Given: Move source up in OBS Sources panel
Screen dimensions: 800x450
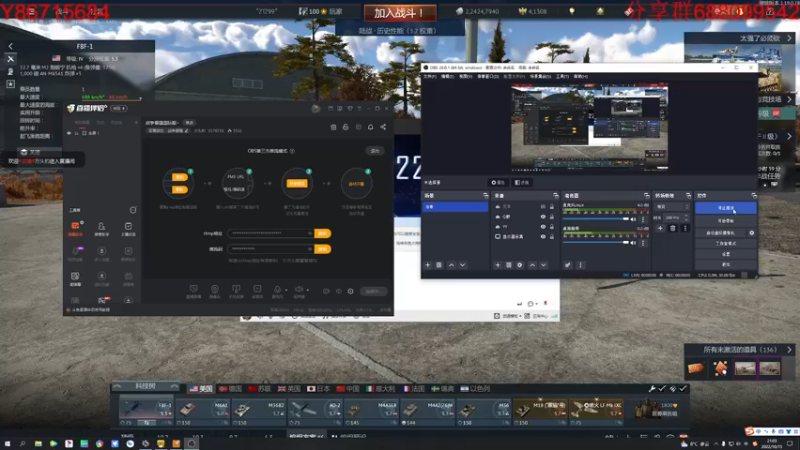Looking at the screenshot, I should pyautogui.click(x=532, y=265).
